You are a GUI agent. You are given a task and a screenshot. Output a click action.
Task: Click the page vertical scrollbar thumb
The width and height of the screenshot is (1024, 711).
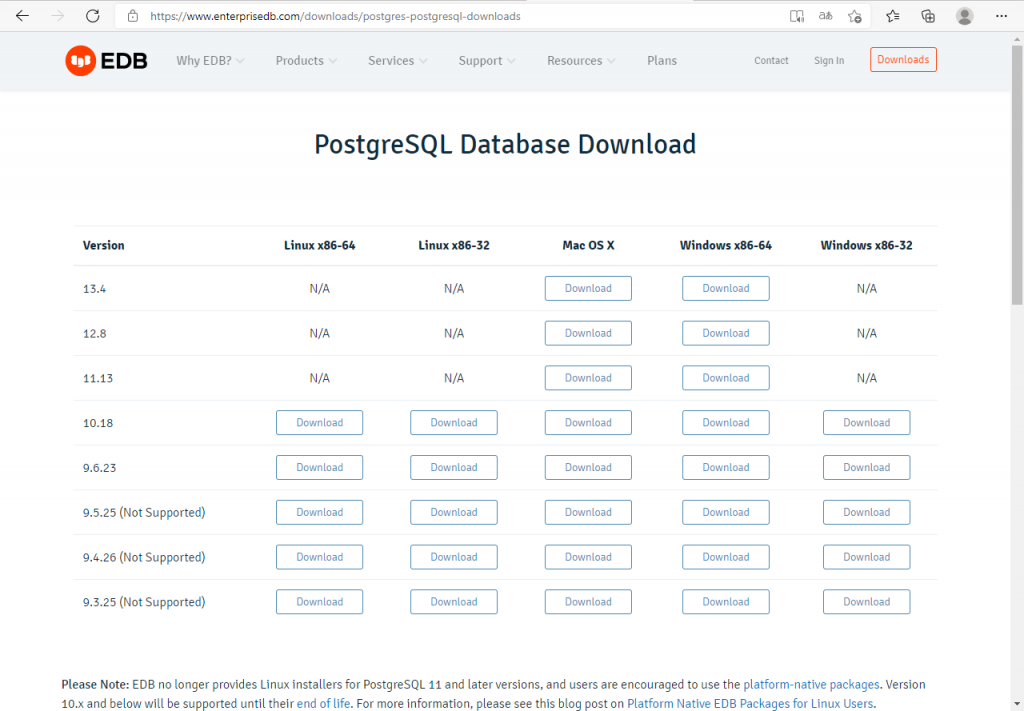point(1017,174)
